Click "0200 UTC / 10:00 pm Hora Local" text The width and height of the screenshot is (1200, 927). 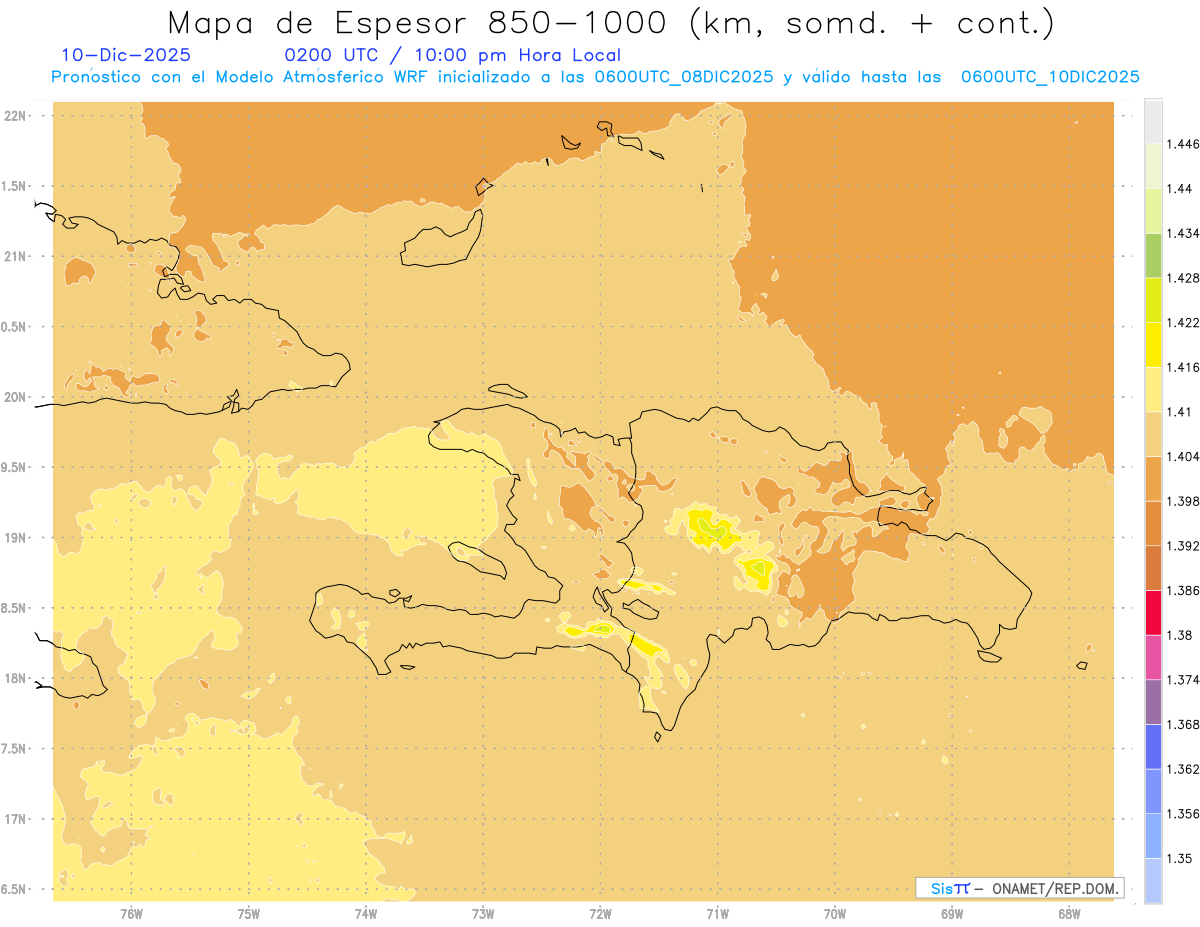click(x=452, y=56)
